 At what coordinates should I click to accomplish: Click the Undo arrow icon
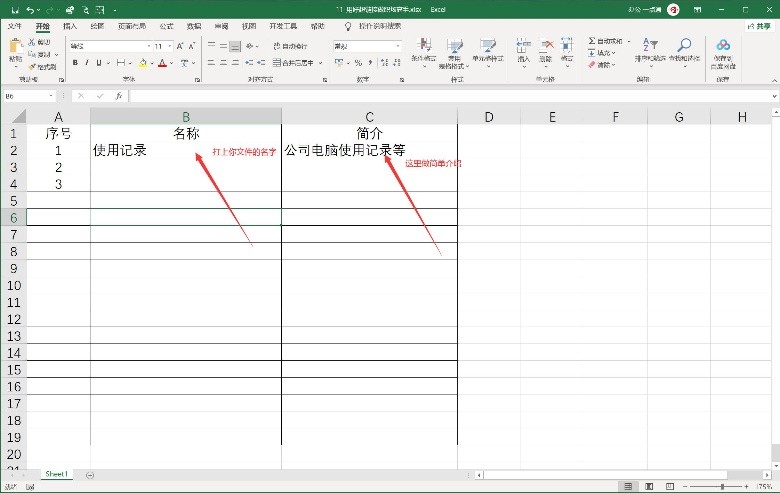pos(31,10)
